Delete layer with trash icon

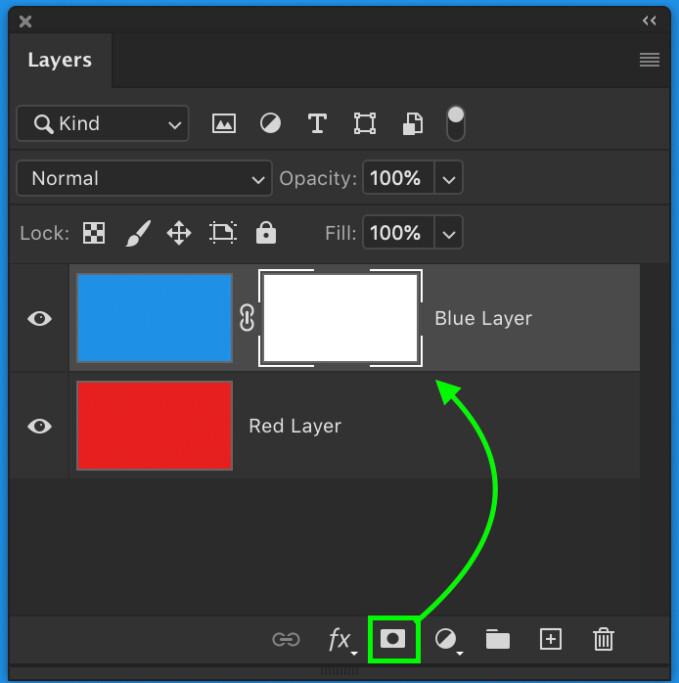click(x=604, y=639)
